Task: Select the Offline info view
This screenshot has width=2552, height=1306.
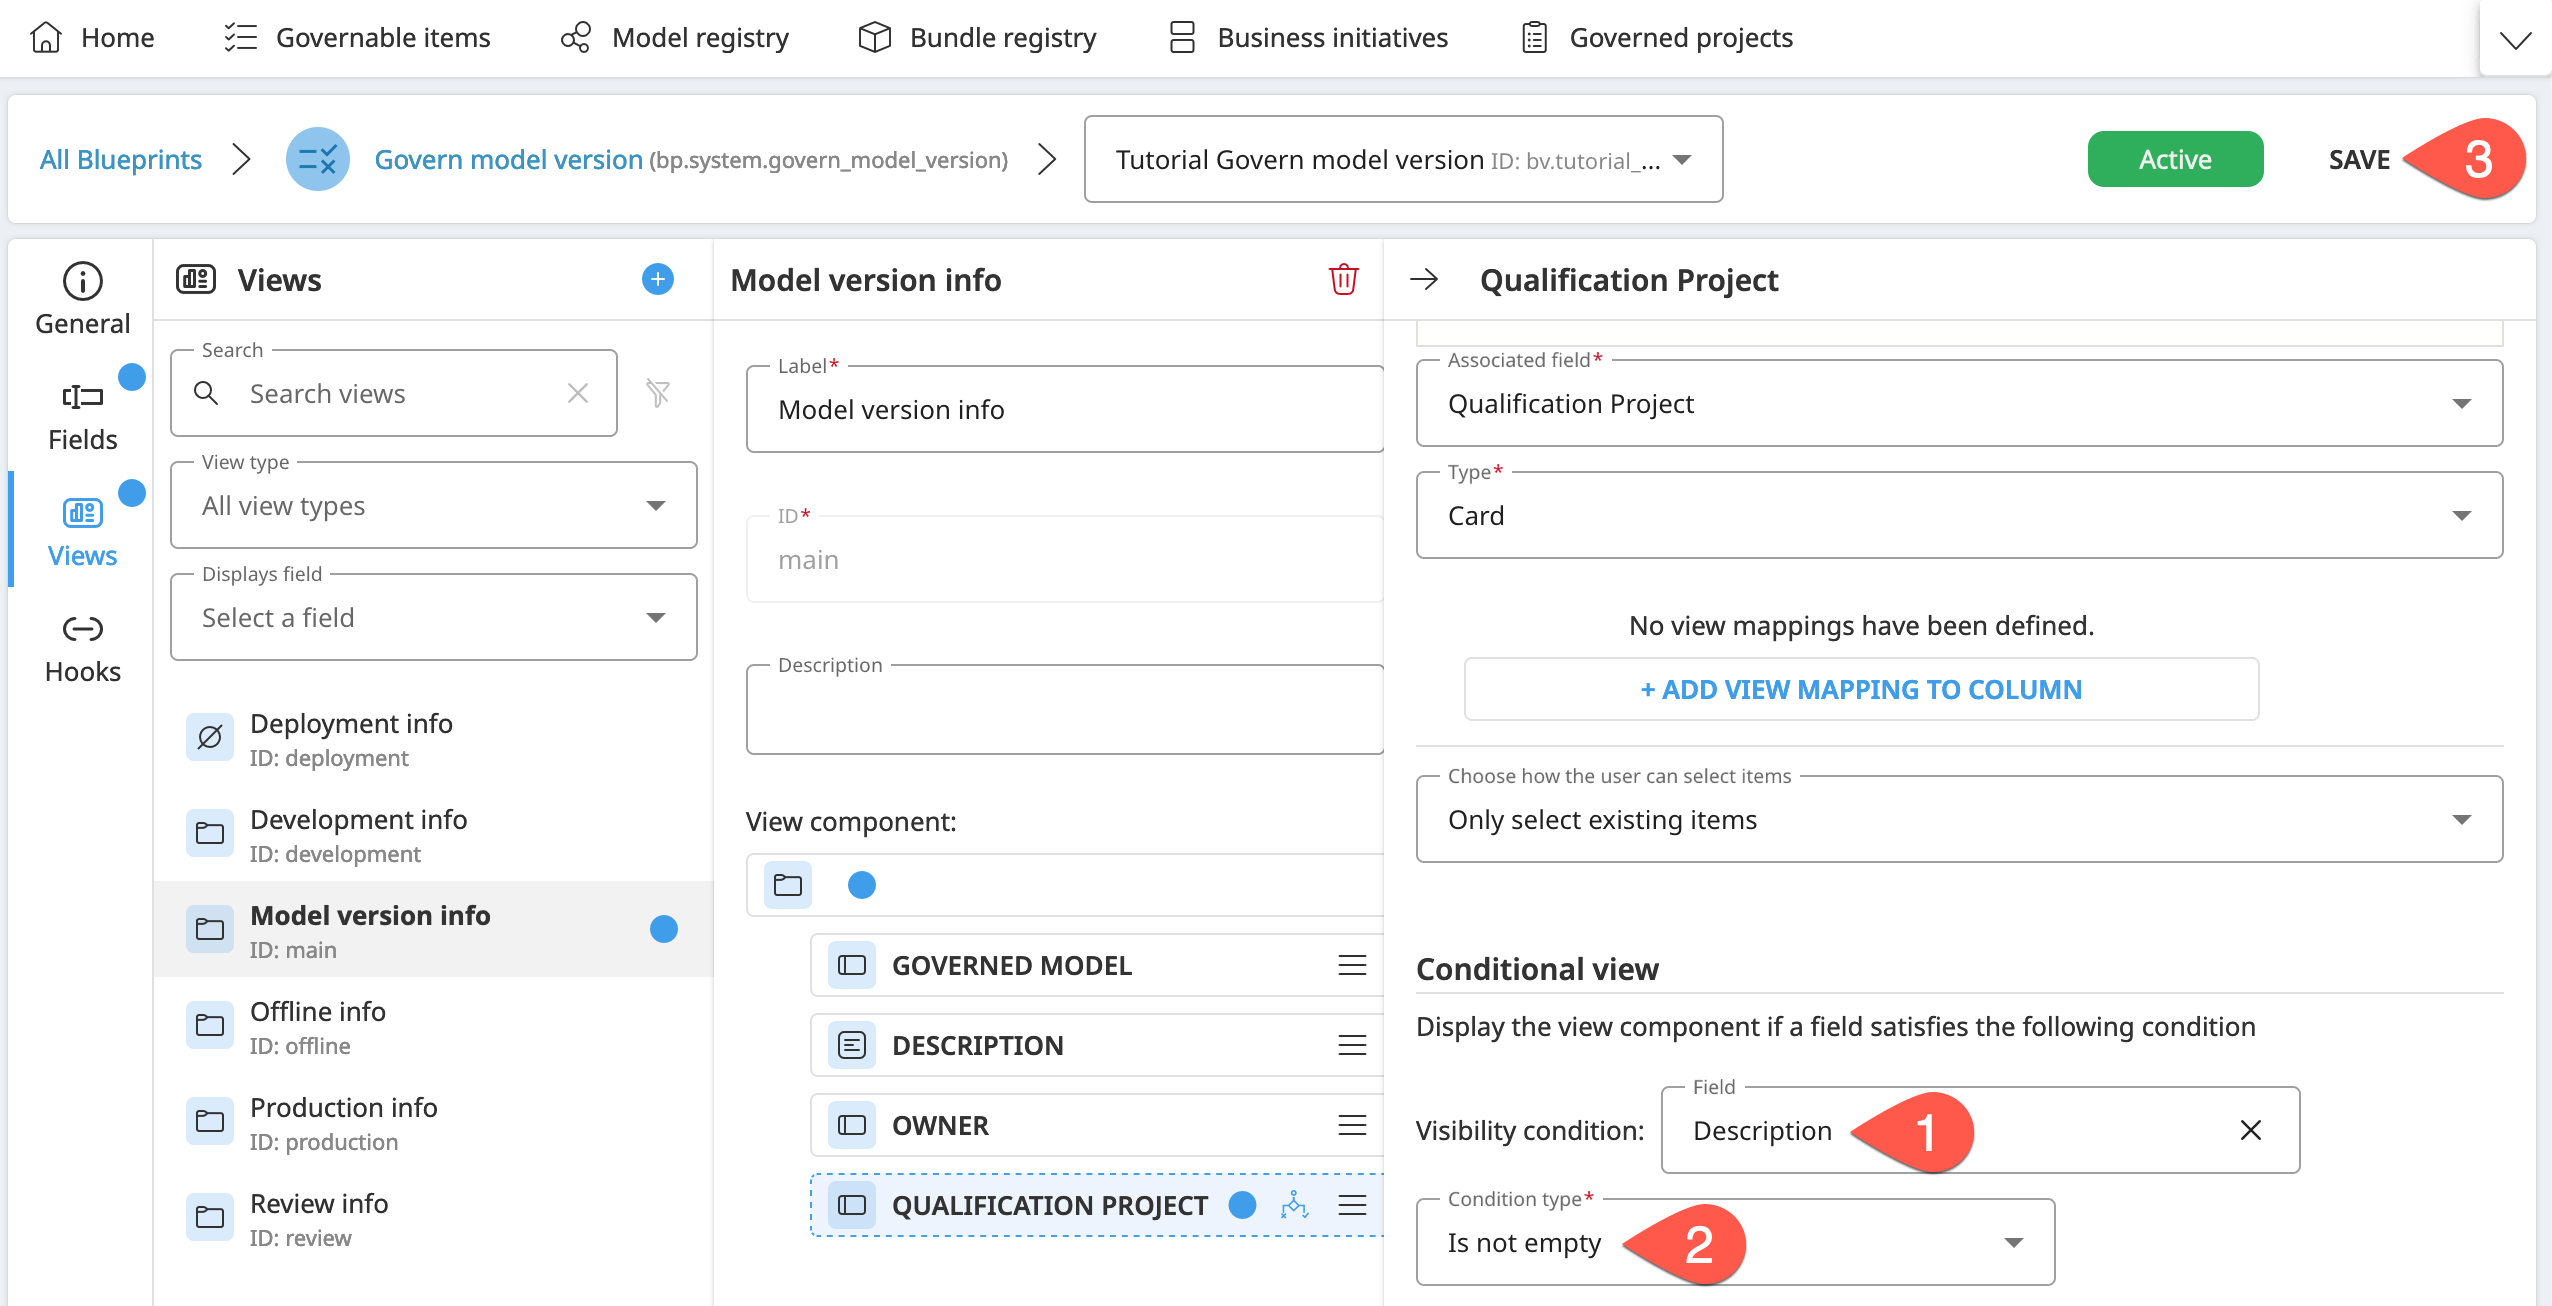Action: point(433,1026)
